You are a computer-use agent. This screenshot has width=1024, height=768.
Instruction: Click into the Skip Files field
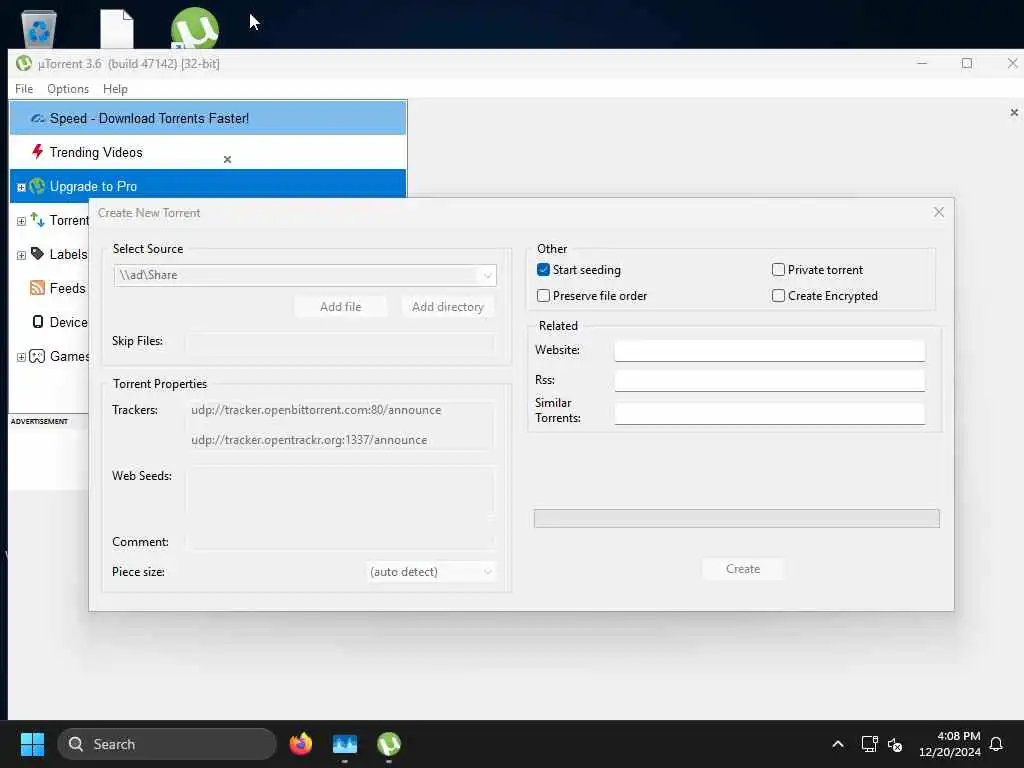click(x=340, y=342)
